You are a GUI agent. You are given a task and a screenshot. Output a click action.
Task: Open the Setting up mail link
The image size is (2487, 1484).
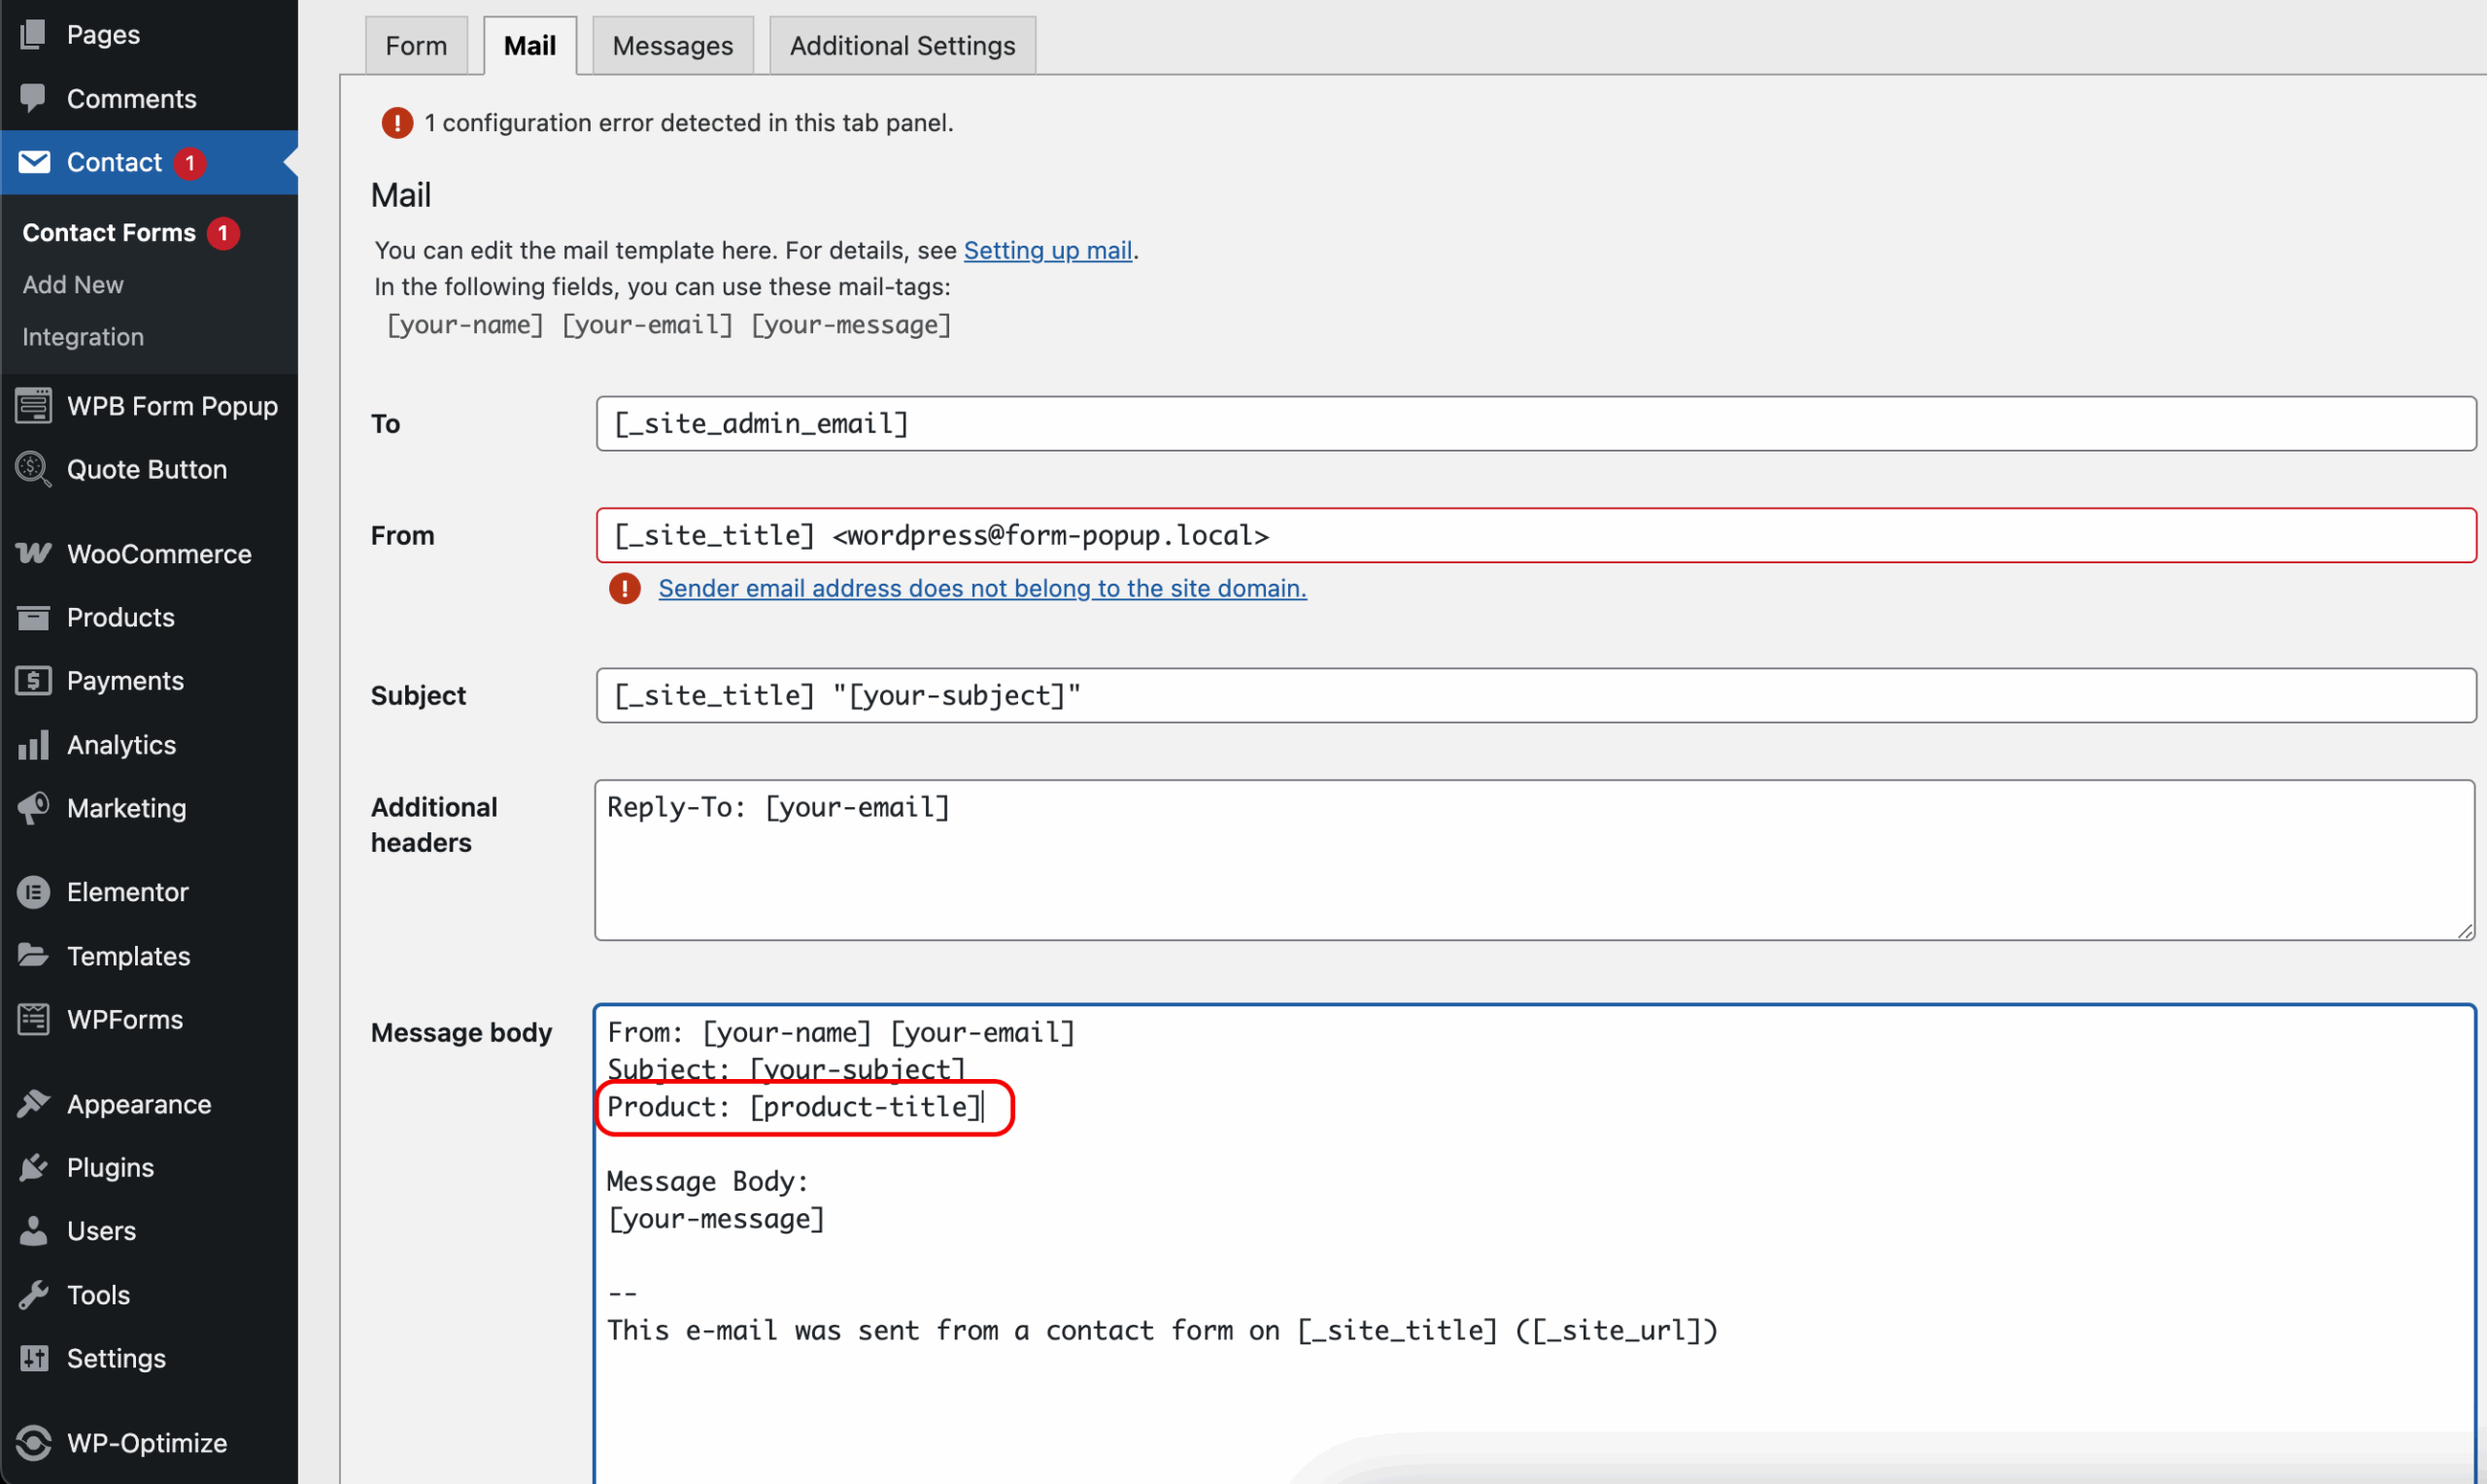(1048, 250)
